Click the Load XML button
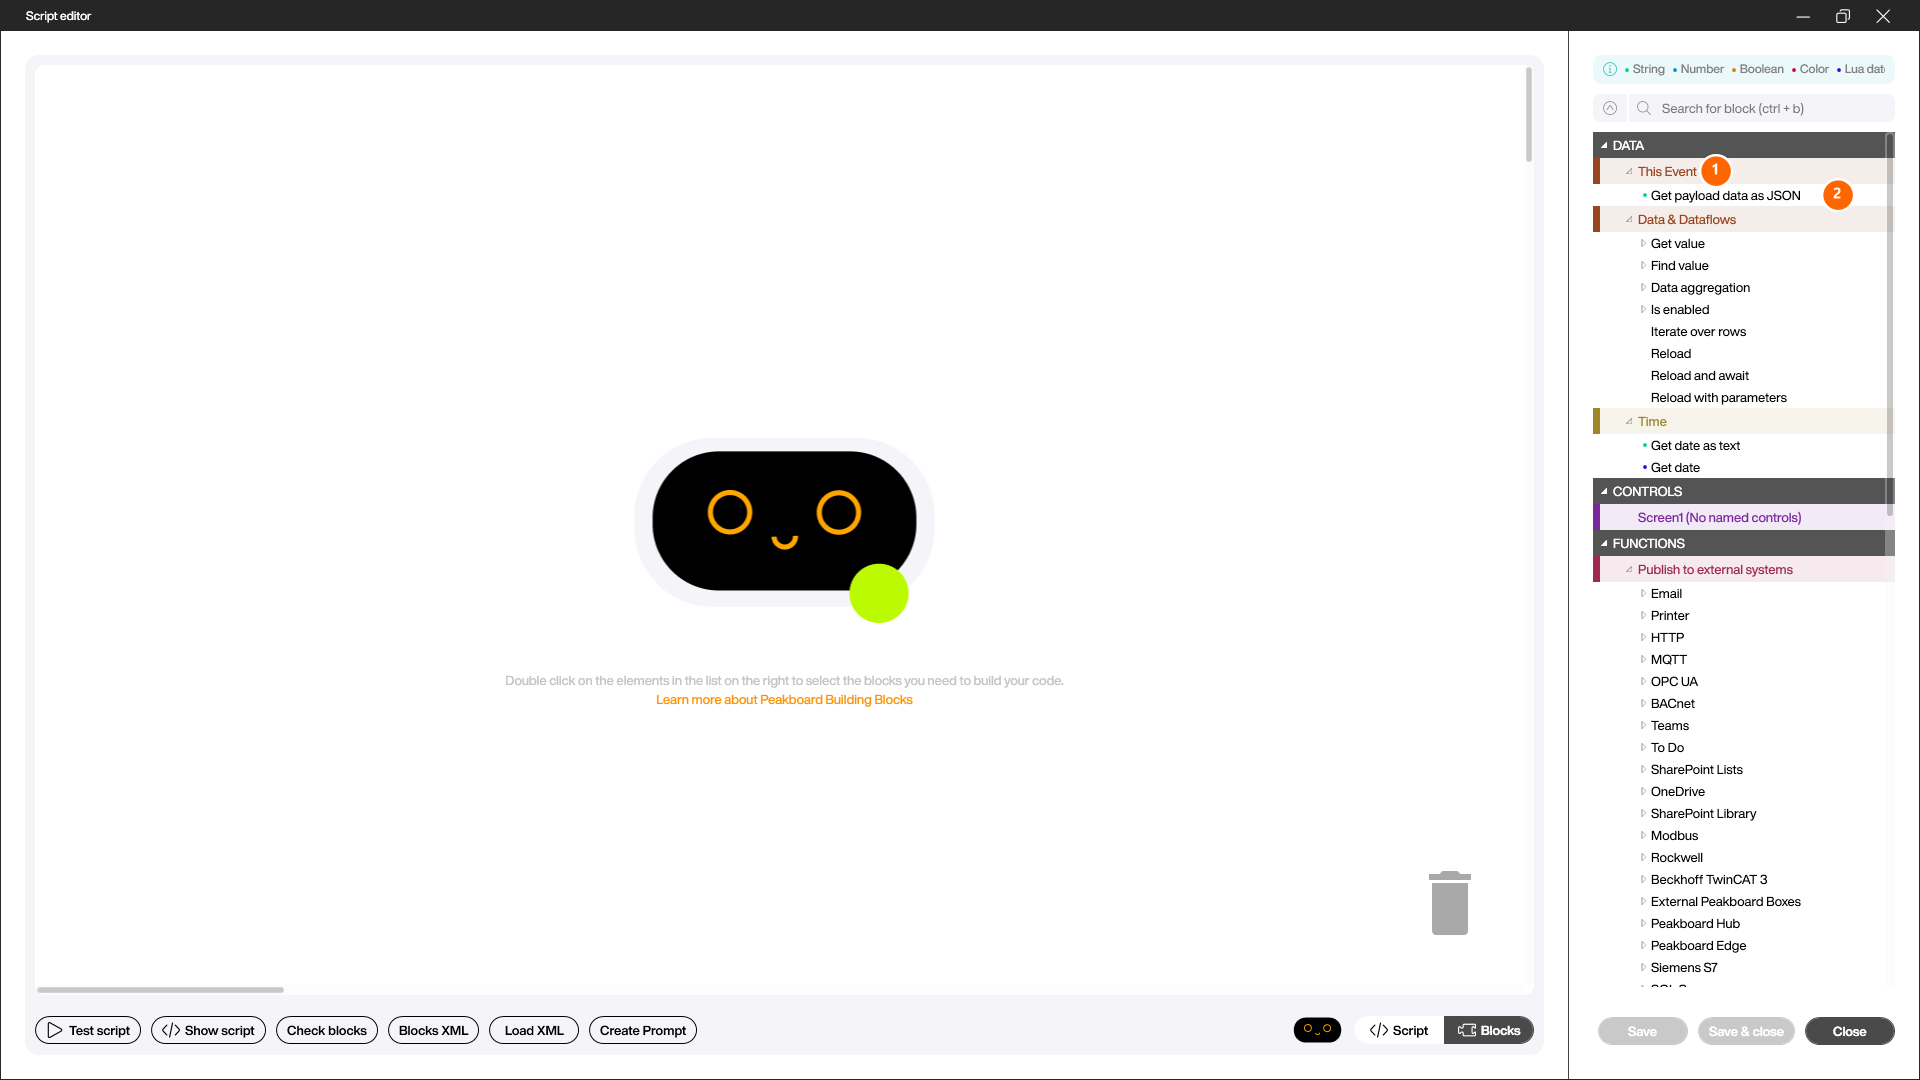This screenshot has width=1920, height=1080. tap(534, 1030)
